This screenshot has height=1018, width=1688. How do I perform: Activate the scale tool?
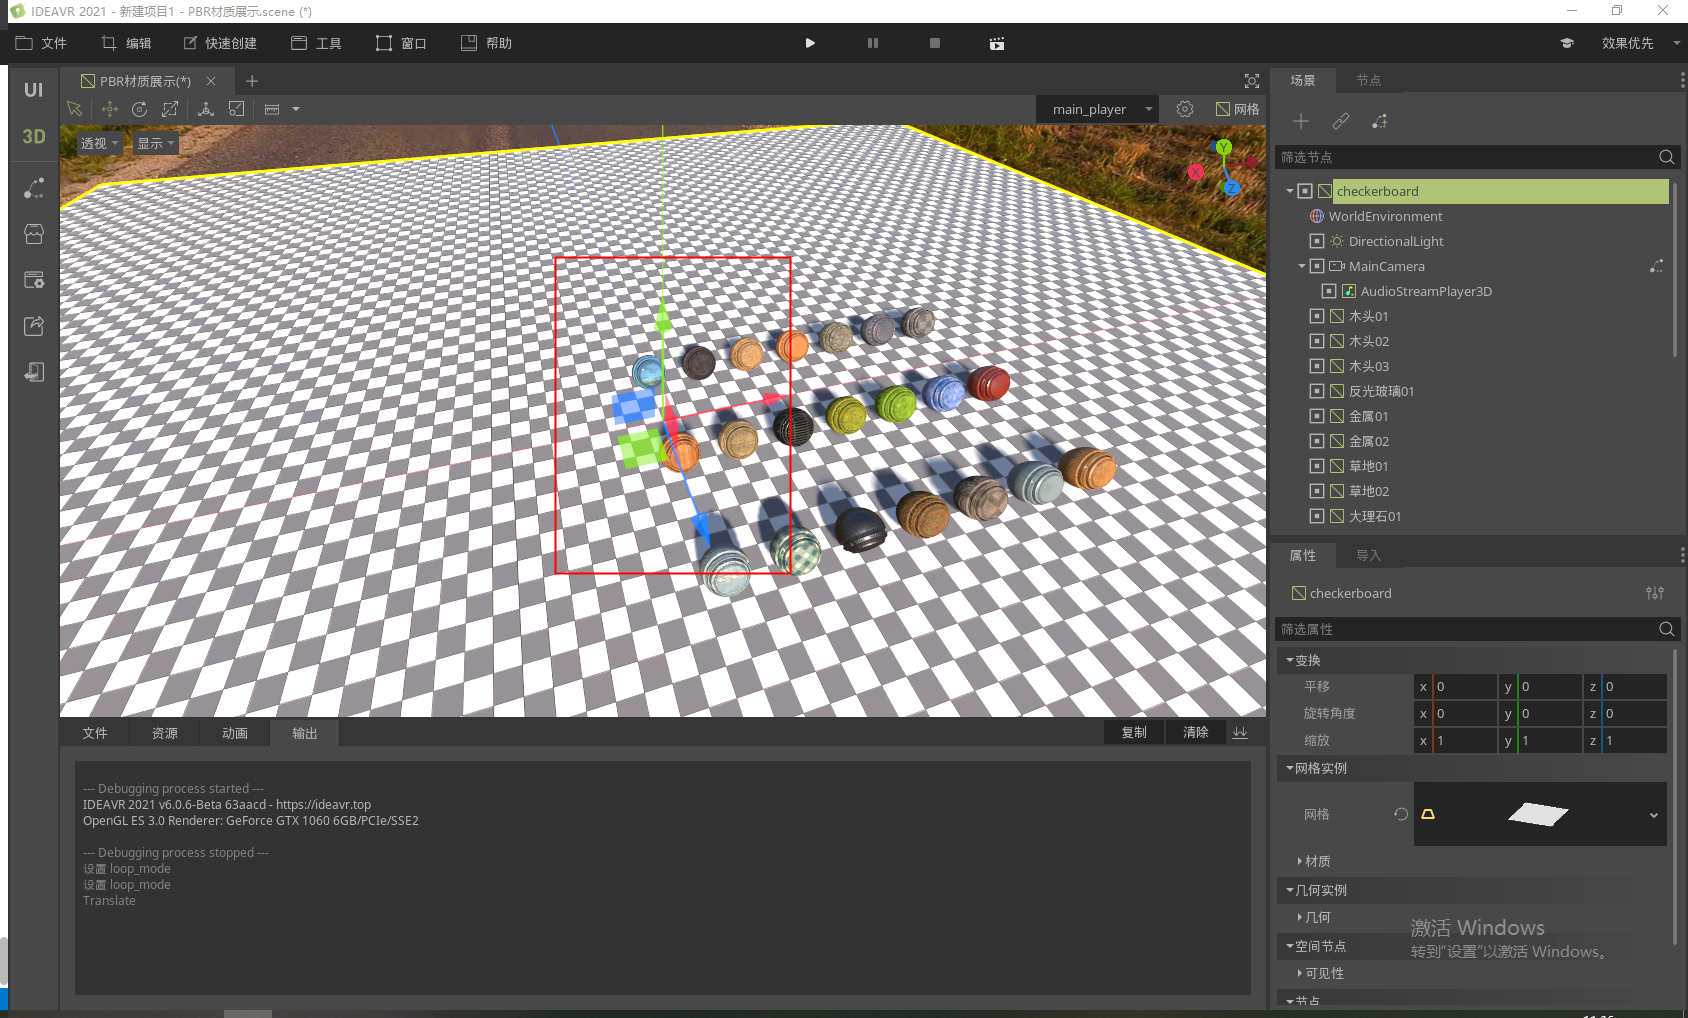point(170,109)
